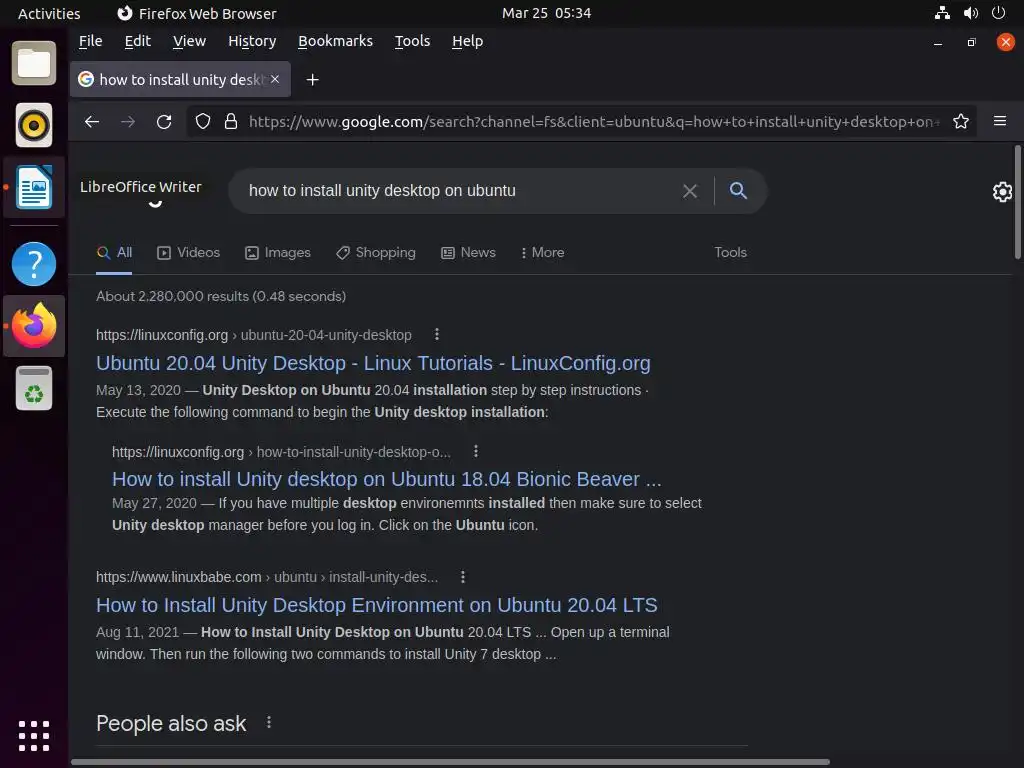This screenshot has width=1024, height=768.
Task: Open LibreOffice Writer from the dock
Action: coord(34,187)
